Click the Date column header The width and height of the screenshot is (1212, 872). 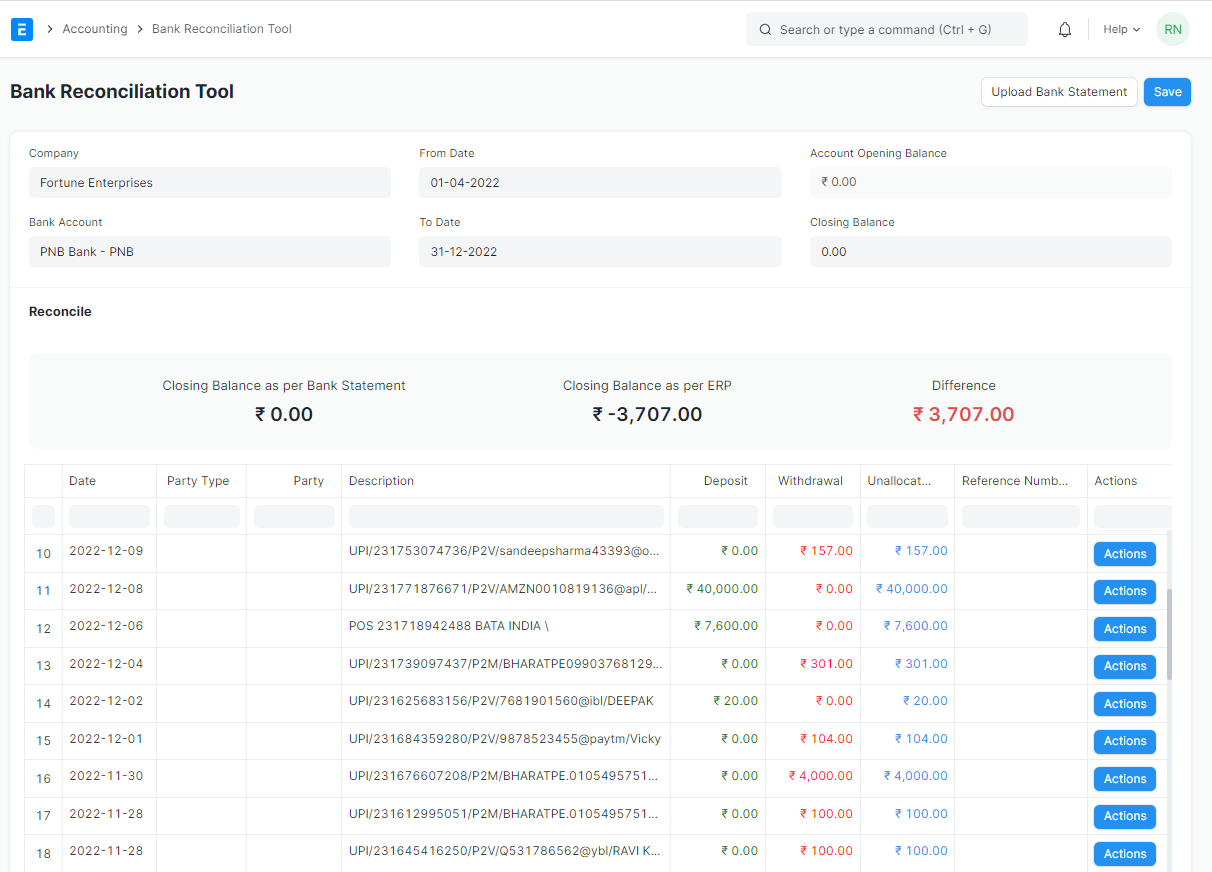tap(83, 481)
